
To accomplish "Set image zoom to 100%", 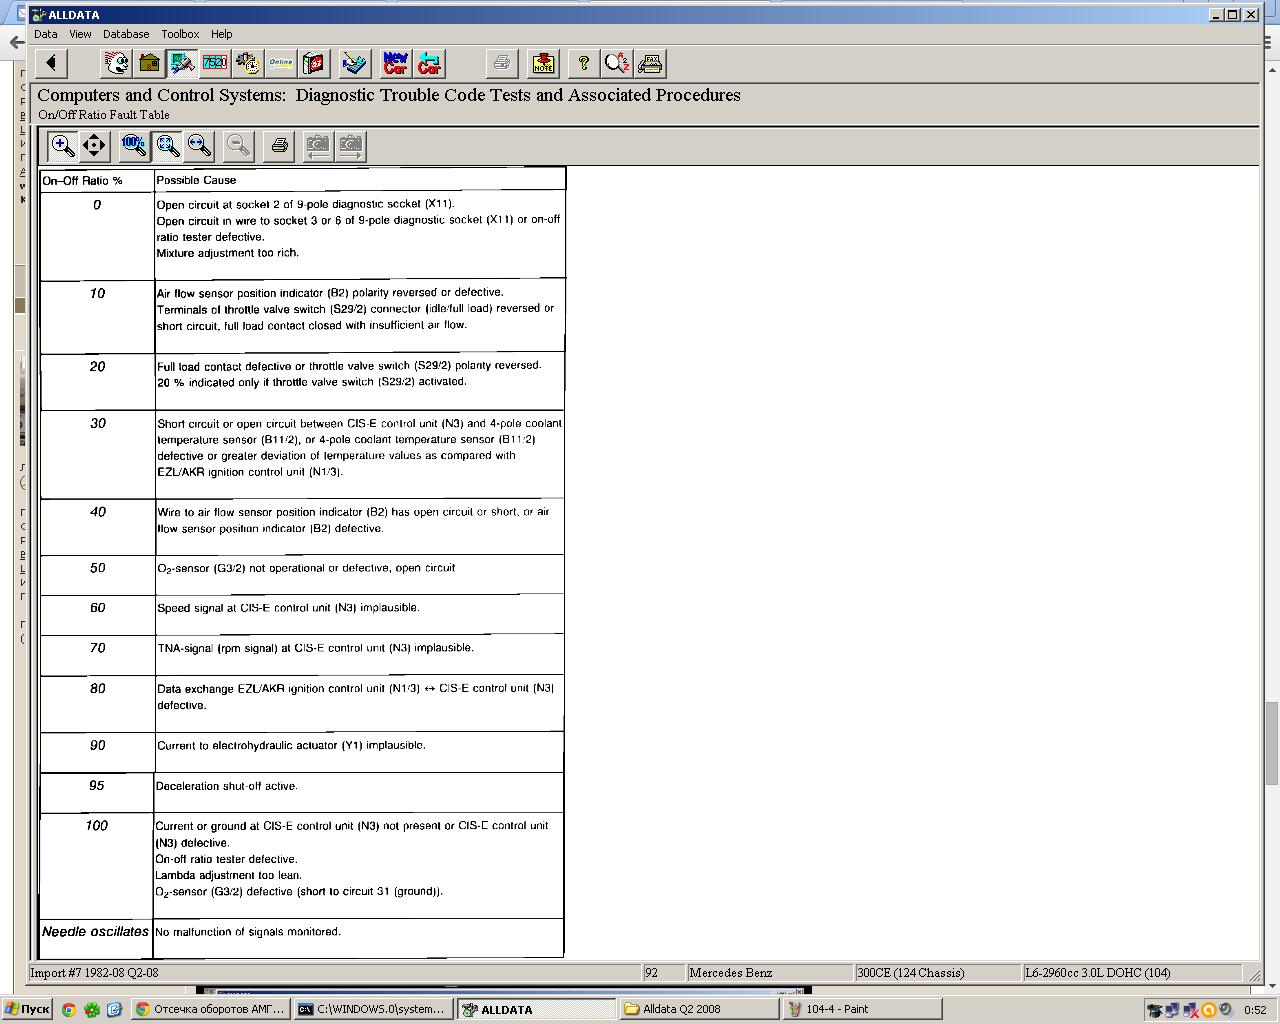I will [134, 146].
